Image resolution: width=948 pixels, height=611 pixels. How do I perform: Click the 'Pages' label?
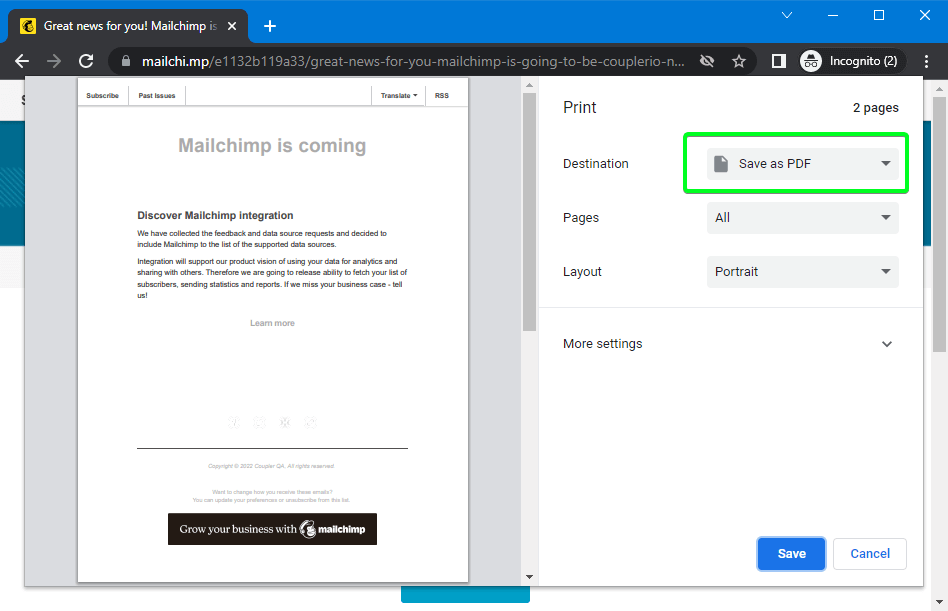pos(580,218)
